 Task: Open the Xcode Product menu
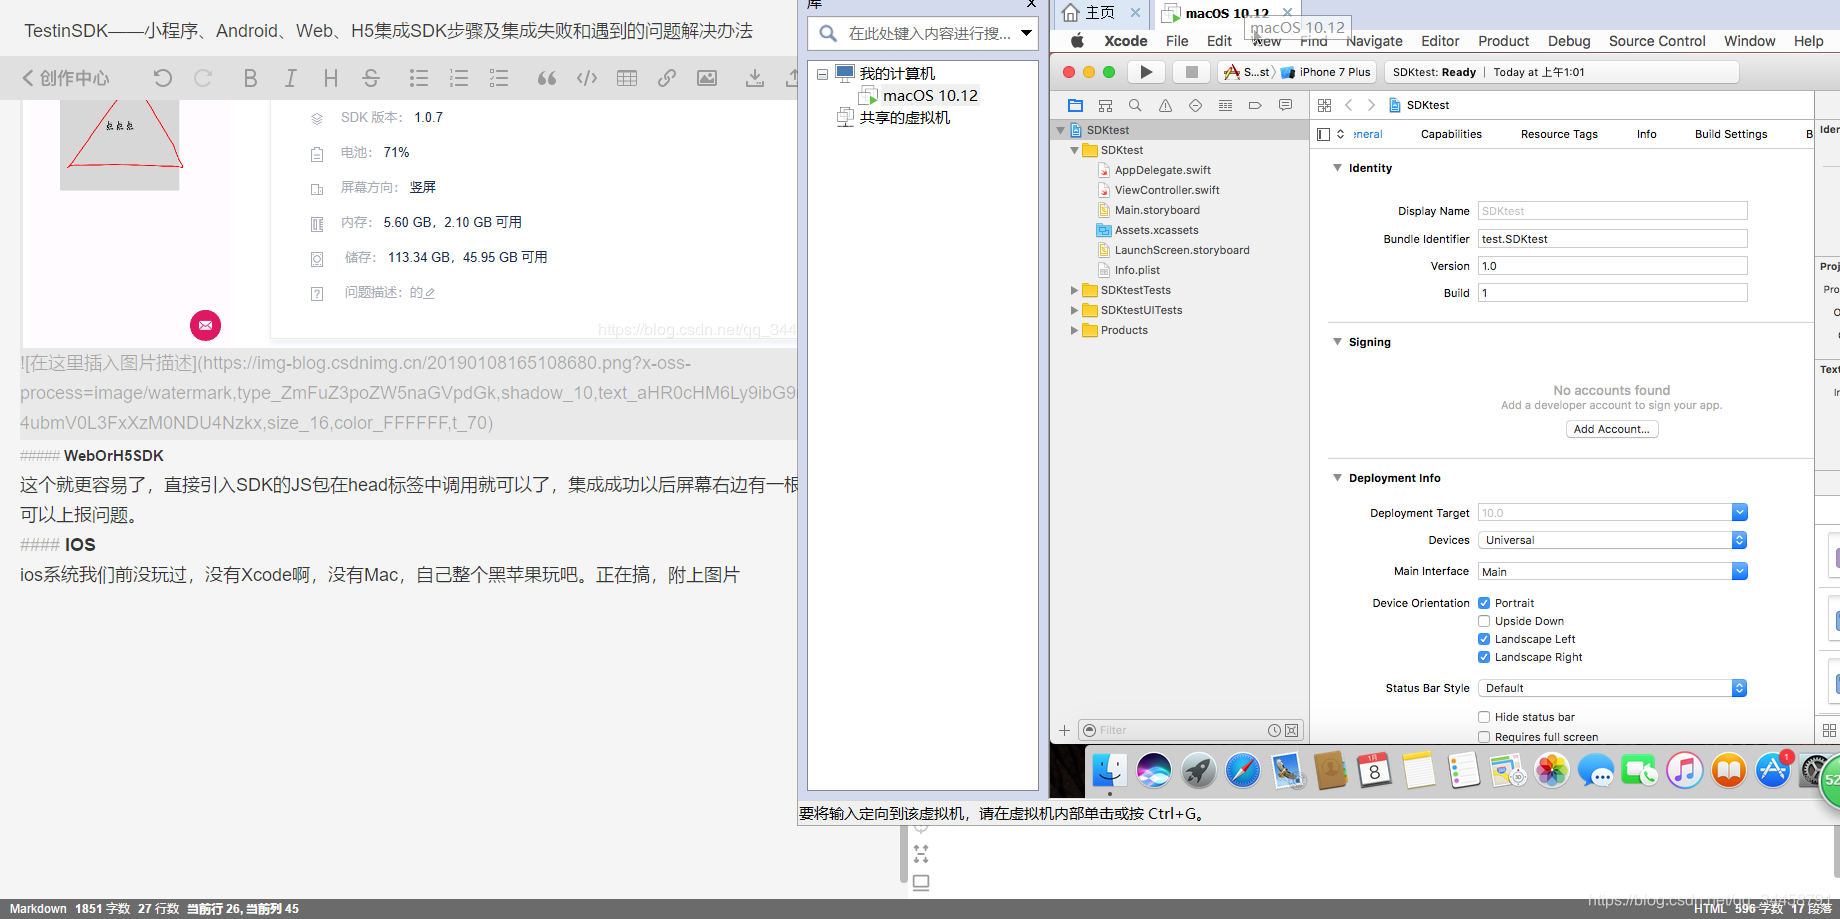[1503, 41]
